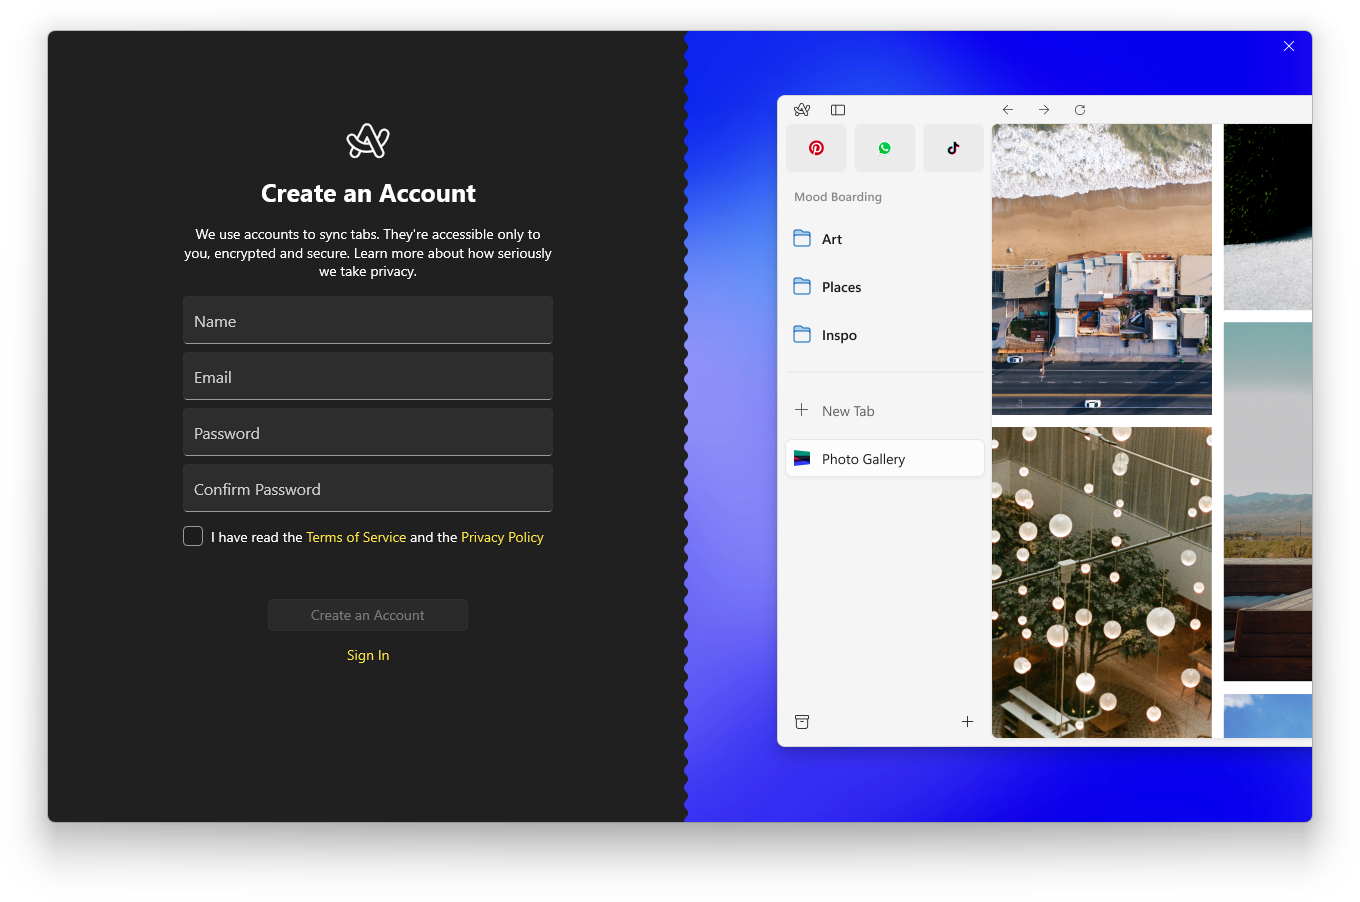Screen dimensions: 1360x902
Task: Expand the Inspo folder
Action: tap(839, 335)
